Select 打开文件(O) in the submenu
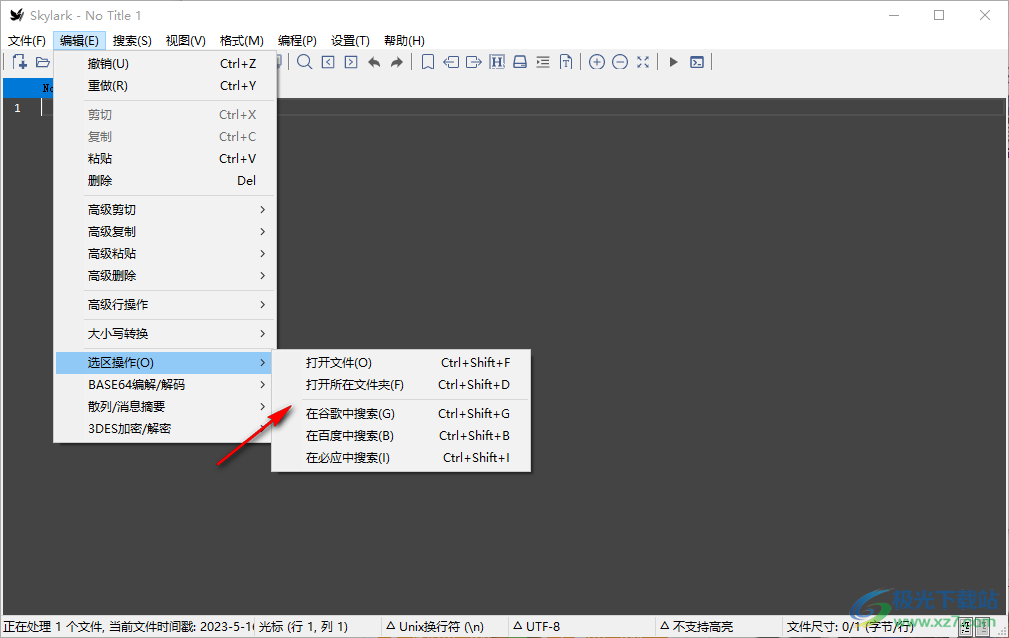The image size is (1009, 638). pos(401,362)
